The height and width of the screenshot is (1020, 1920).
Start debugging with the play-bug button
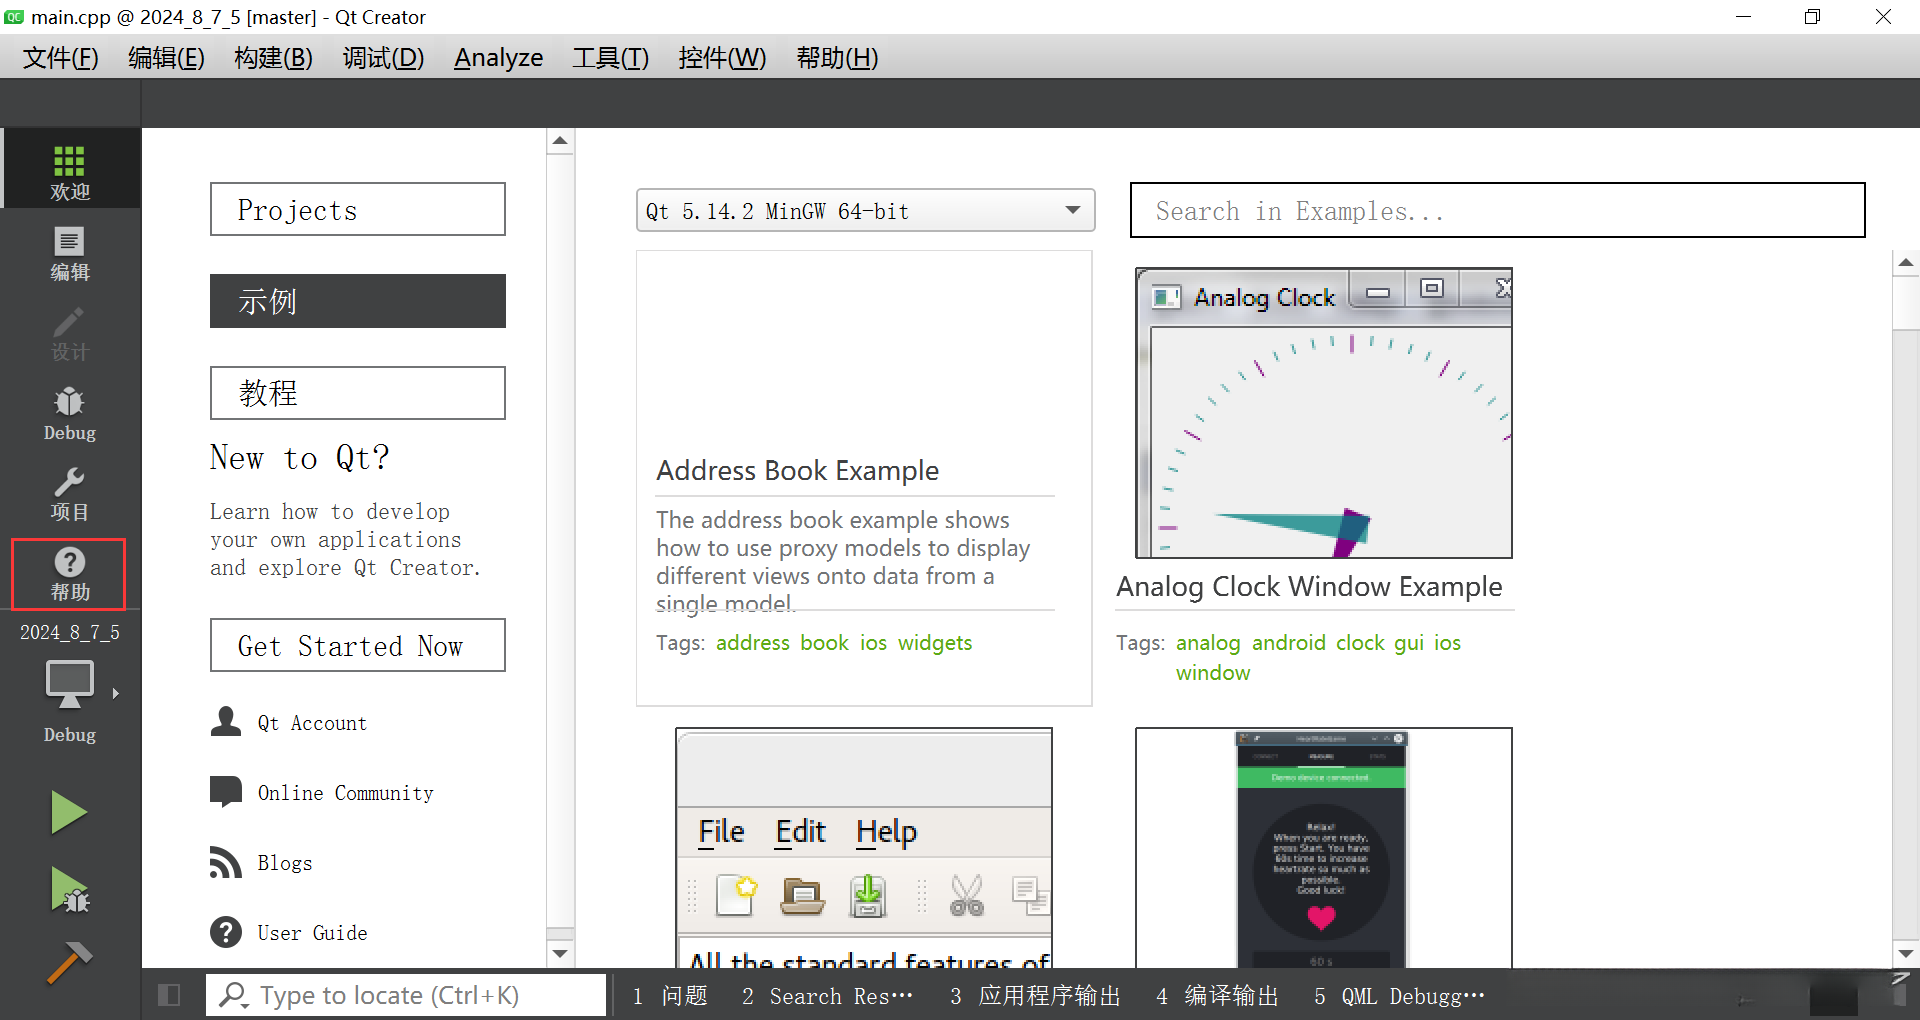(70, 890)
